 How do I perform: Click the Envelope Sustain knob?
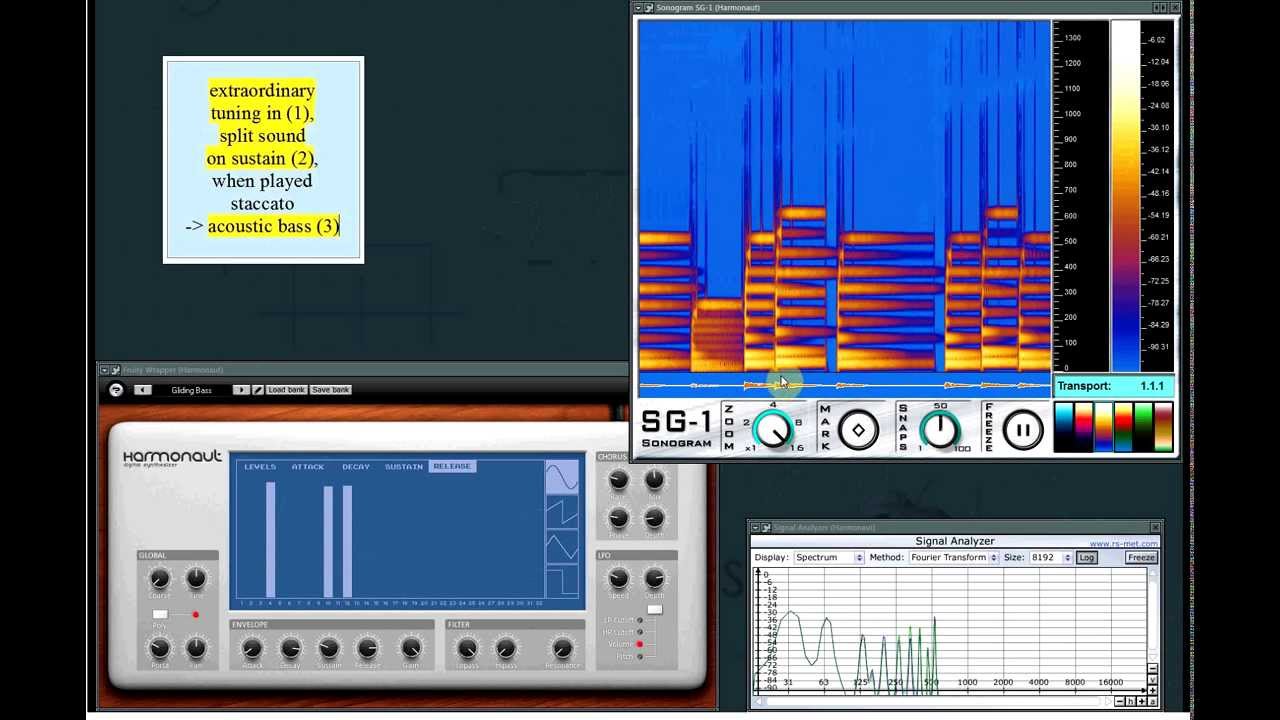tap(328, 648)
